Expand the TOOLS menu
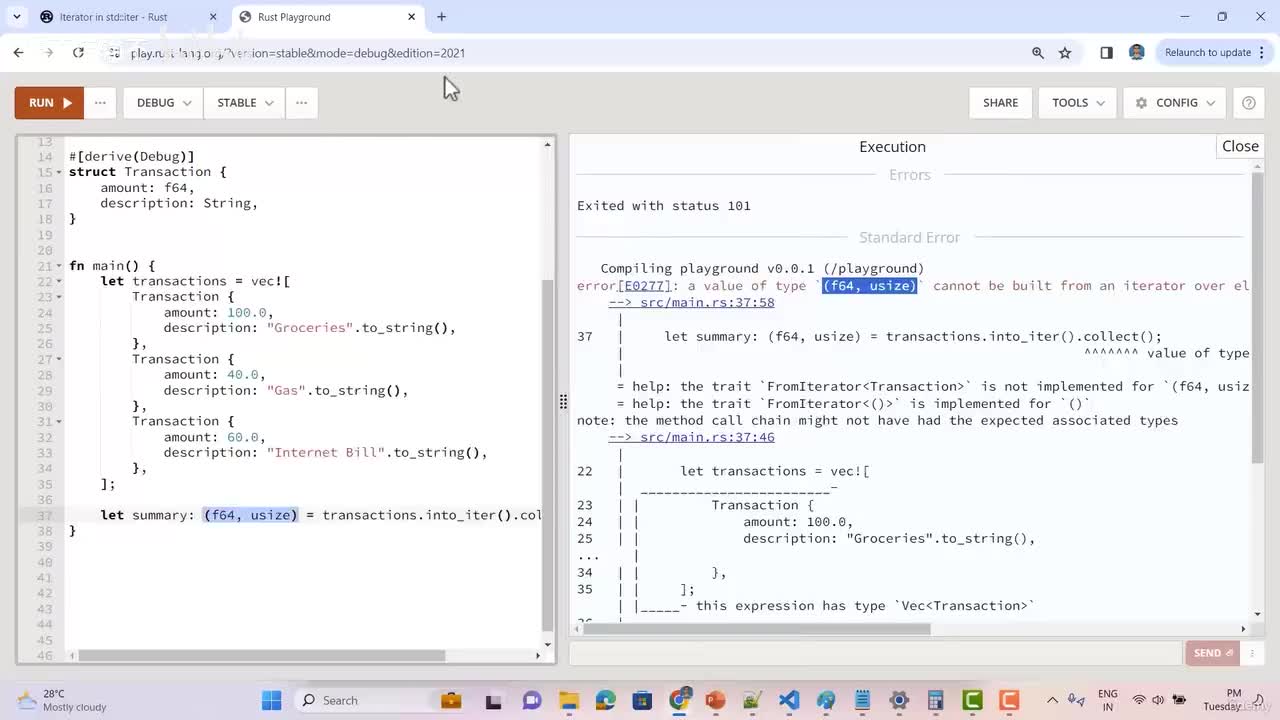The height and width of the screenshot is (720, 1280). pos(1078,103)
